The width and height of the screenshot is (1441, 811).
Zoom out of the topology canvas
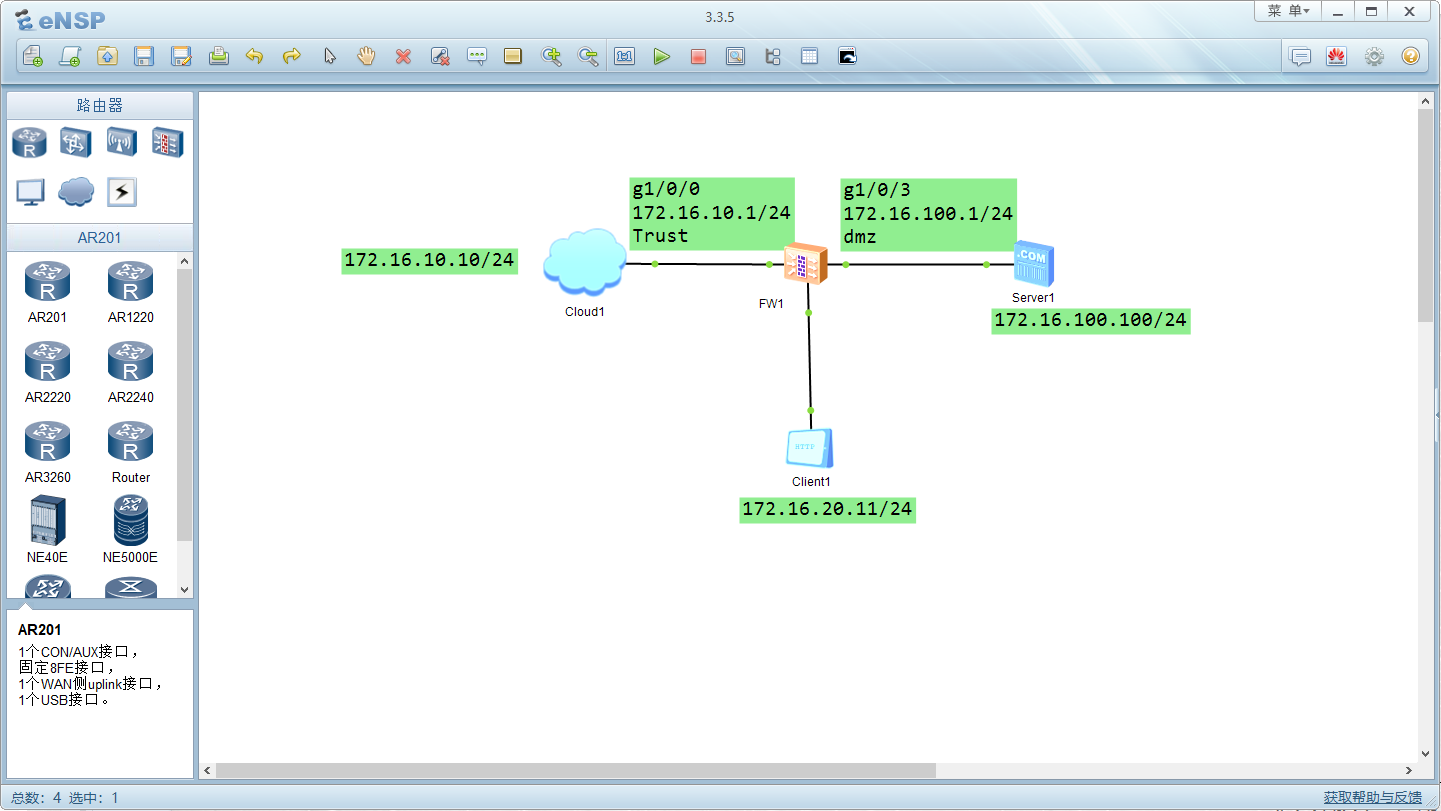coord(588,56)
